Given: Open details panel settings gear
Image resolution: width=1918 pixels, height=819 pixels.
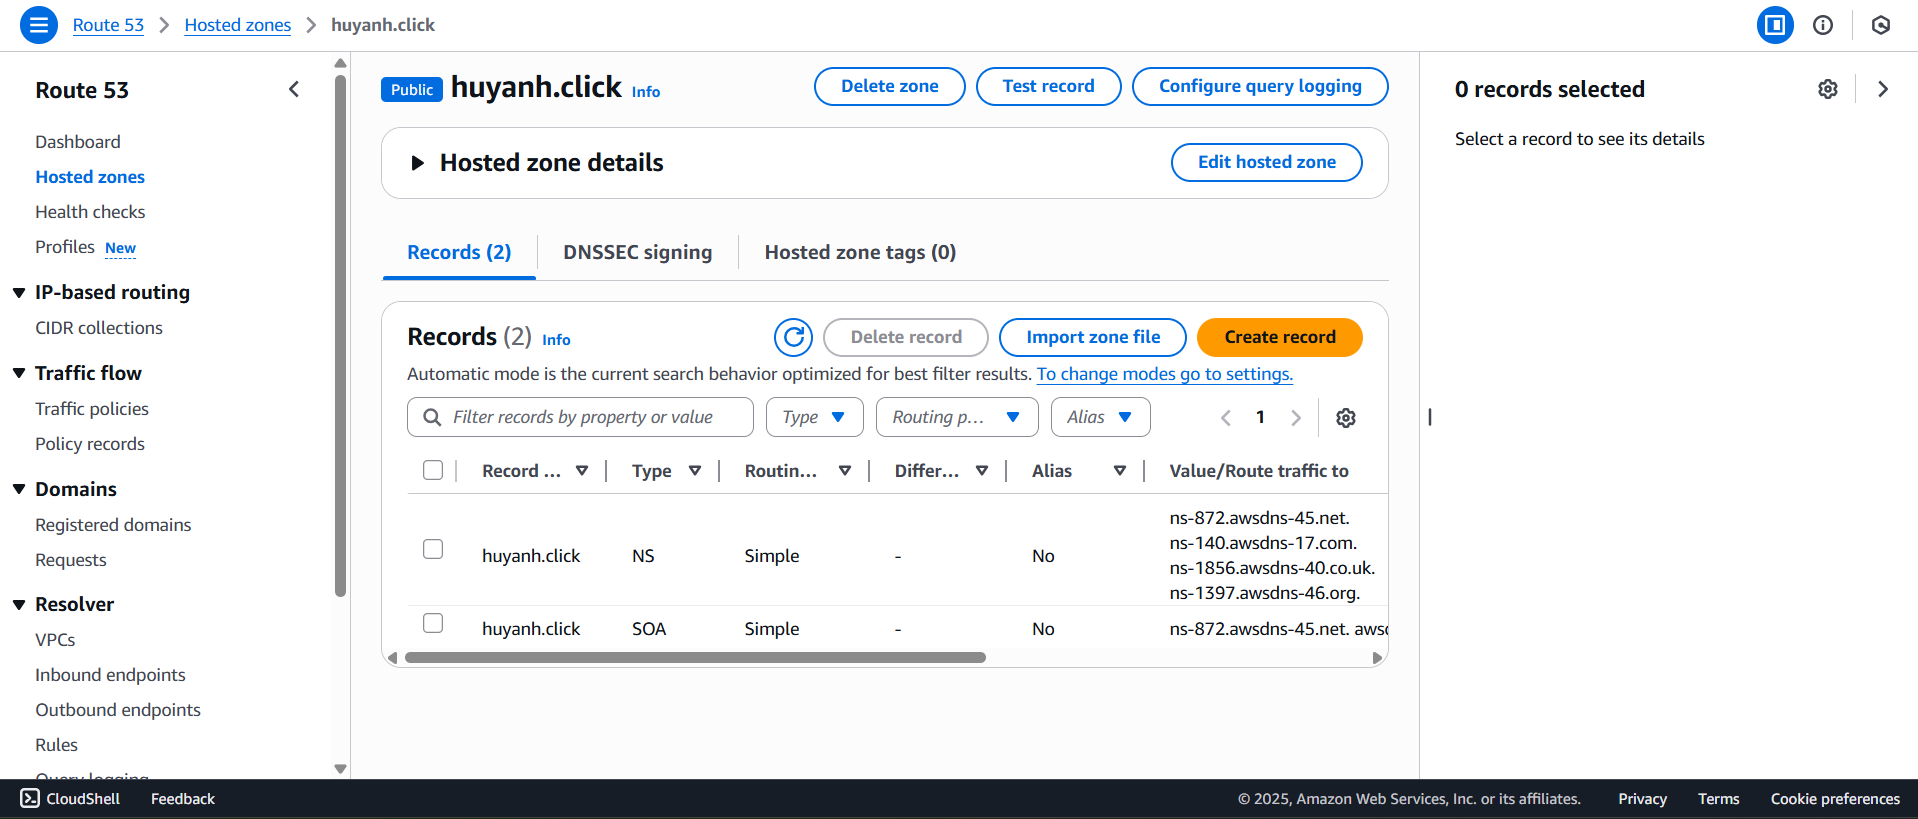Looking at the screenshot, I should [x=1828, y=89].
